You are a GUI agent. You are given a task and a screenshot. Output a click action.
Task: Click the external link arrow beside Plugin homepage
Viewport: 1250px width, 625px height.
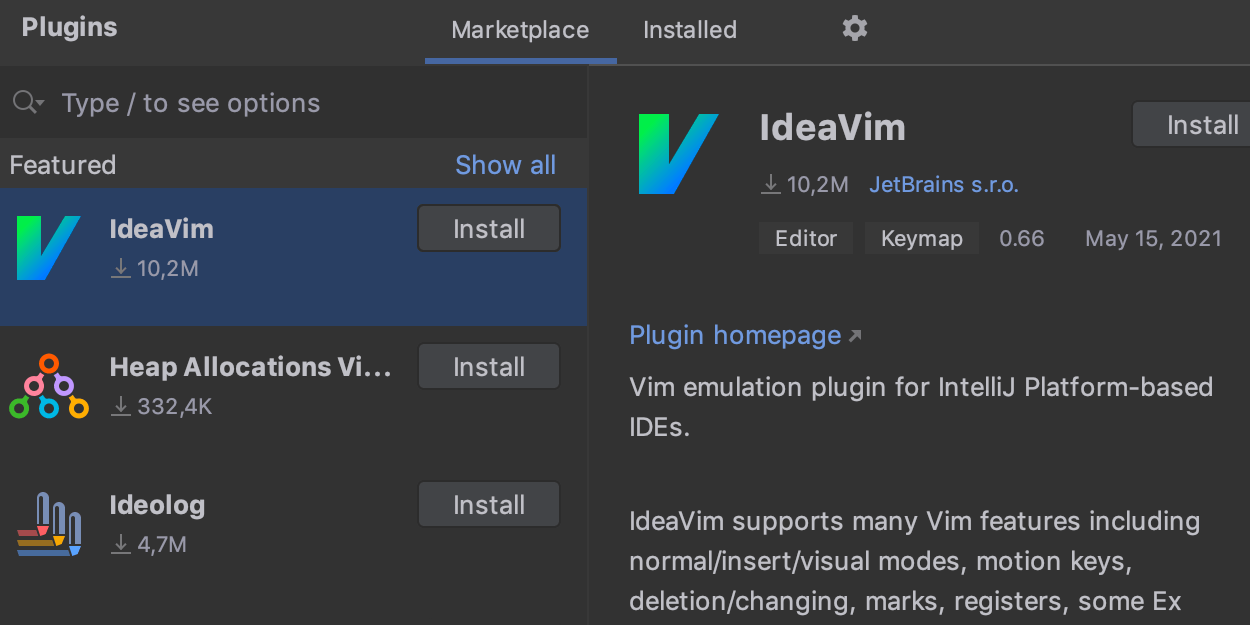click(856, 336)
